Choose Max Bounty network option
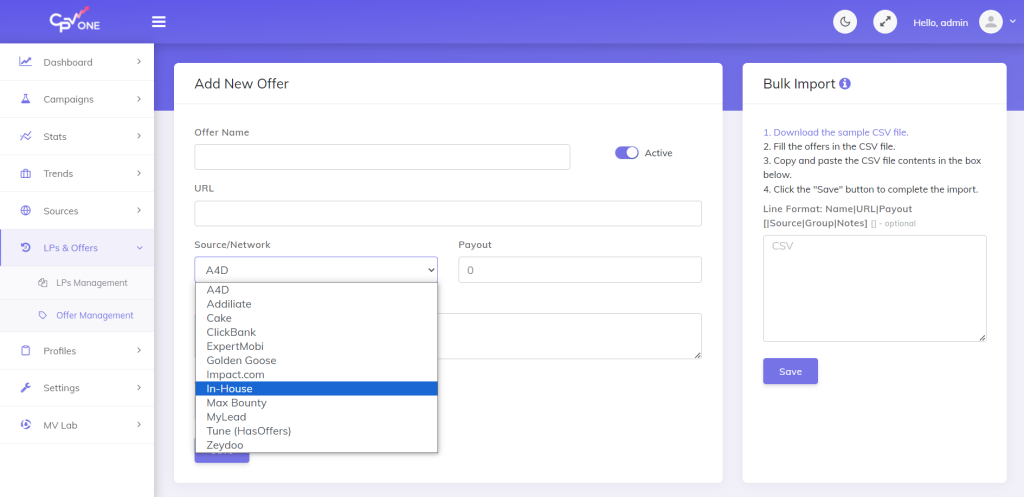 (x=316, y=403)
